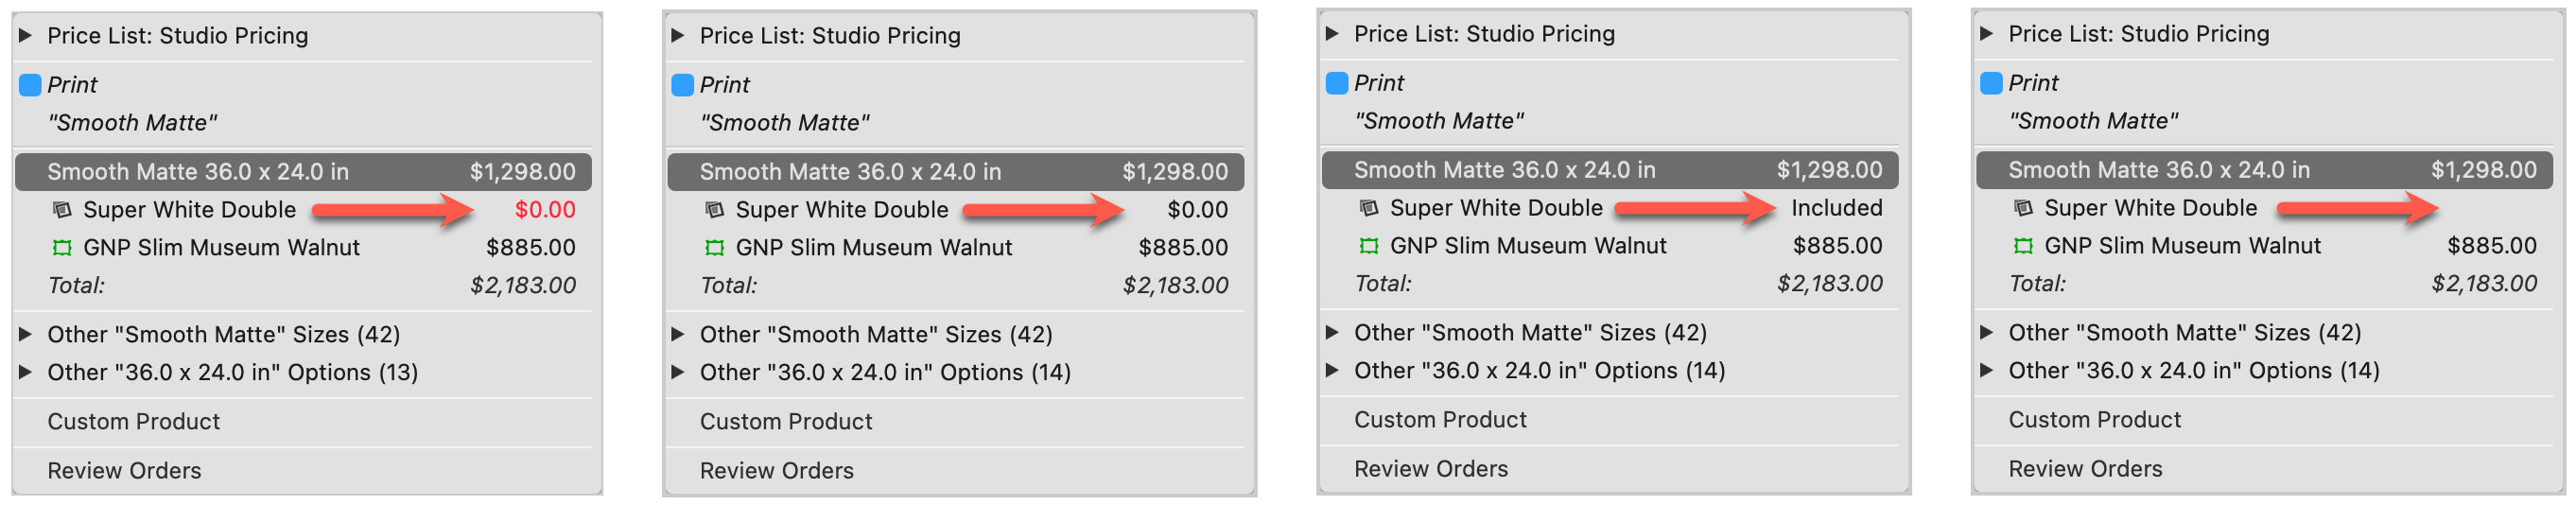Click frame icon in panel listing Options (13)
The image size is (2576, 505).
click(x=62, y=248)
